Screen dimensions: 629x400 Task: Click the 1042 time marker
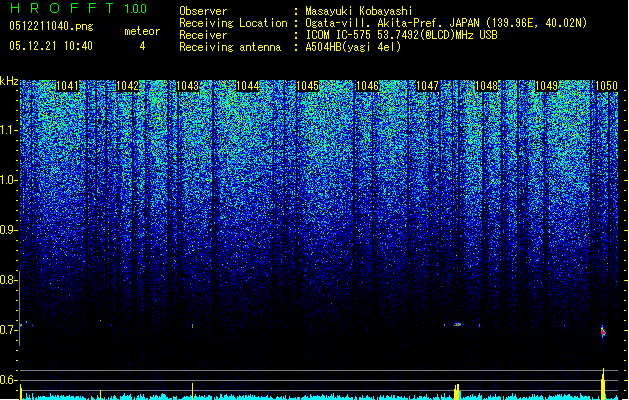(x=127, y=86)
